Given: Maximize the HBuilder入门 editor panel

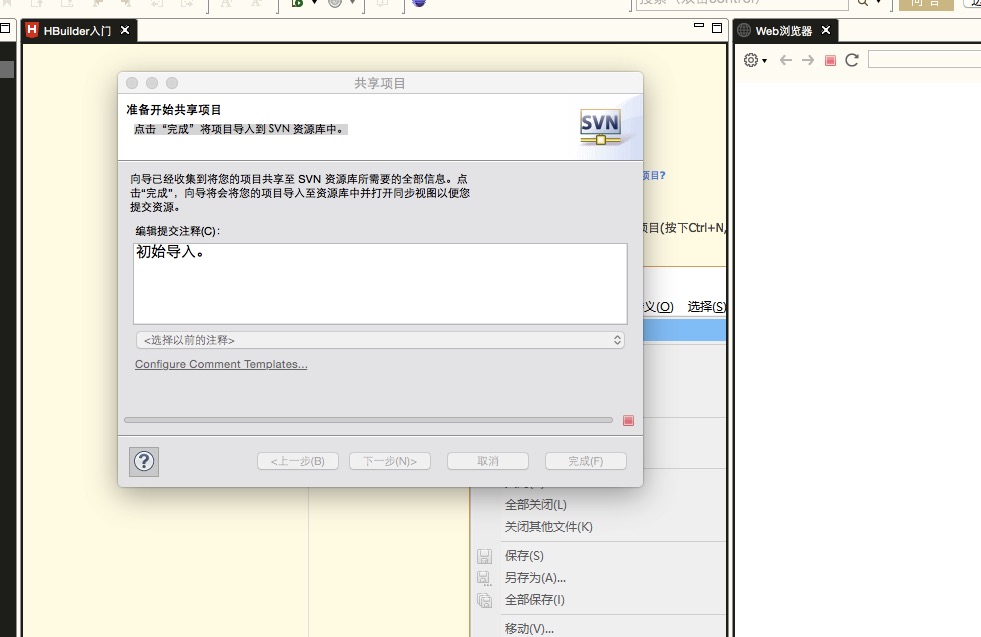Looking at the screenshot, I should [x=717, y=28].
